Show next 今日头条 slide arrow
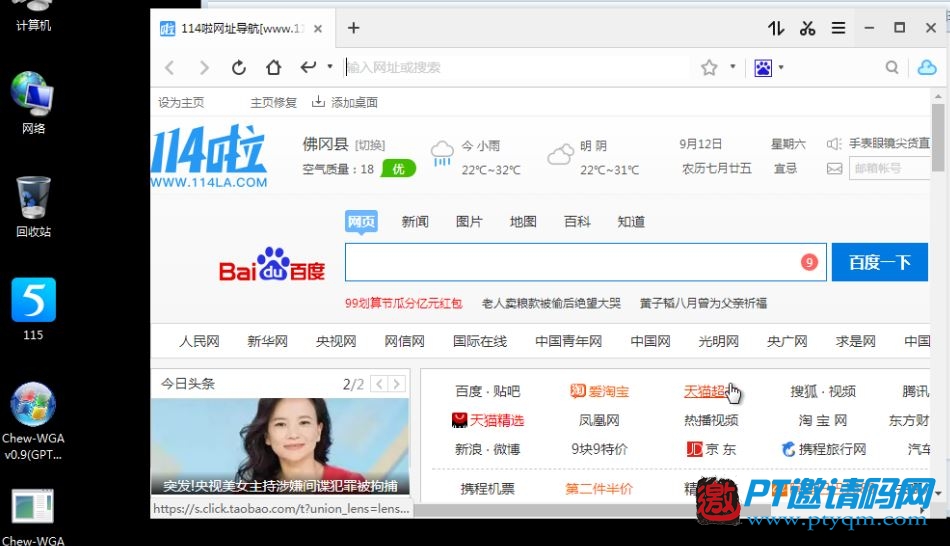Screen dimensions: 950x546 coord(396,384)
